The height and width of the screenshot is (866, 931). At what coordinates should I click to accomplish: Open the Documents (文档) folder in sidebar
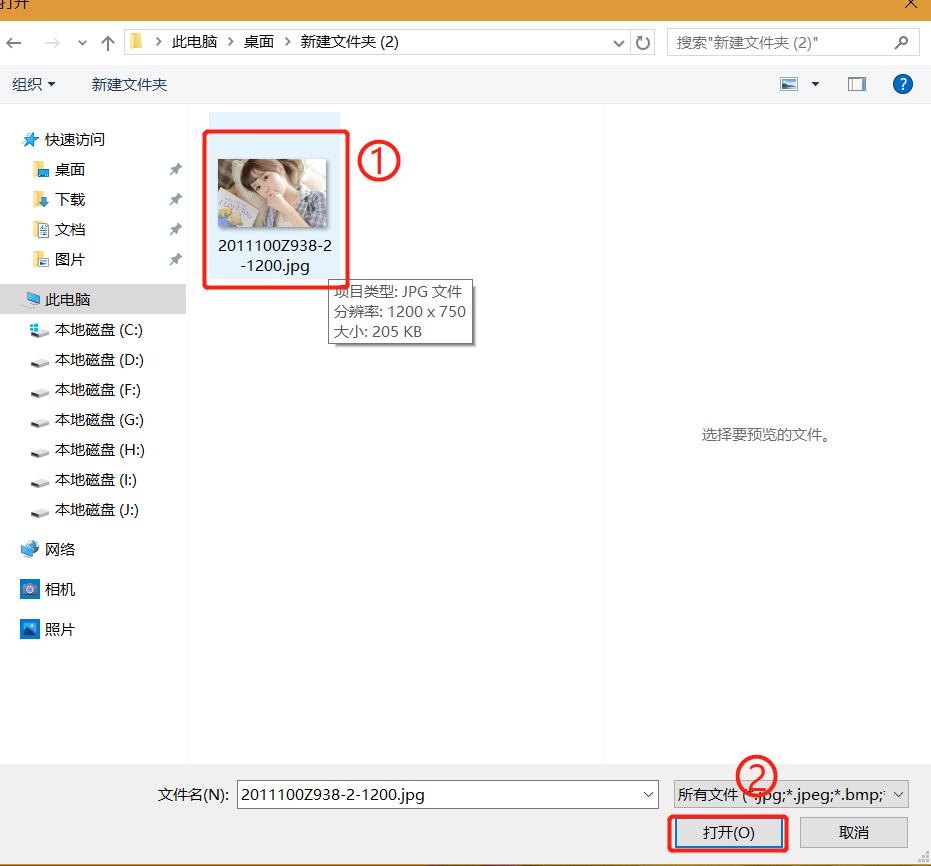point(70,229)
